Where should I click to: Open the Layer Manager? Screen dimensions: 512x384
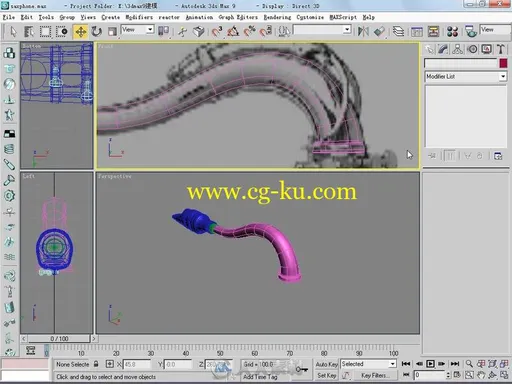pos(398,32)
